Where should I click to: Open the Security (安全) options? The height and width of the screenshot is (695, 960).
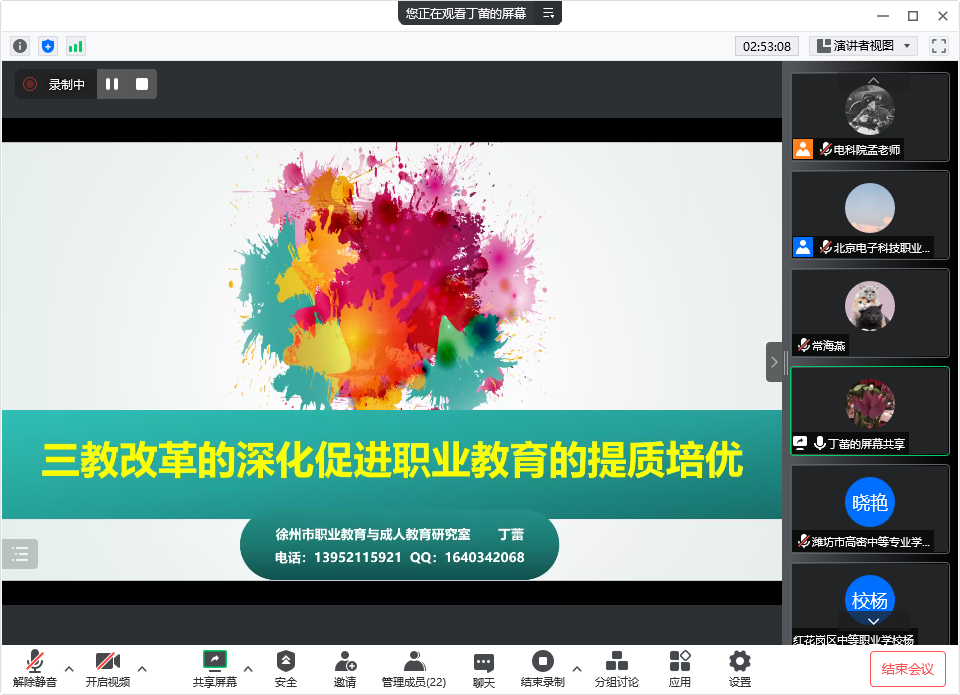[x=286, y=668]
